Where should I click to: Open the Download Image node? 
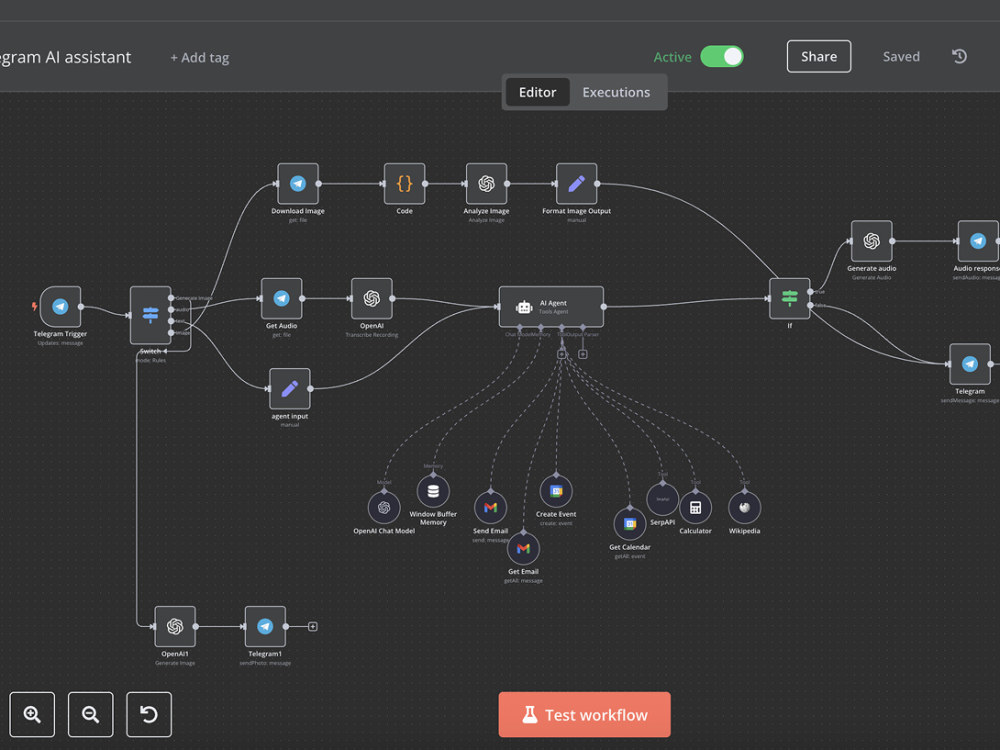click(x=298, y=184)
